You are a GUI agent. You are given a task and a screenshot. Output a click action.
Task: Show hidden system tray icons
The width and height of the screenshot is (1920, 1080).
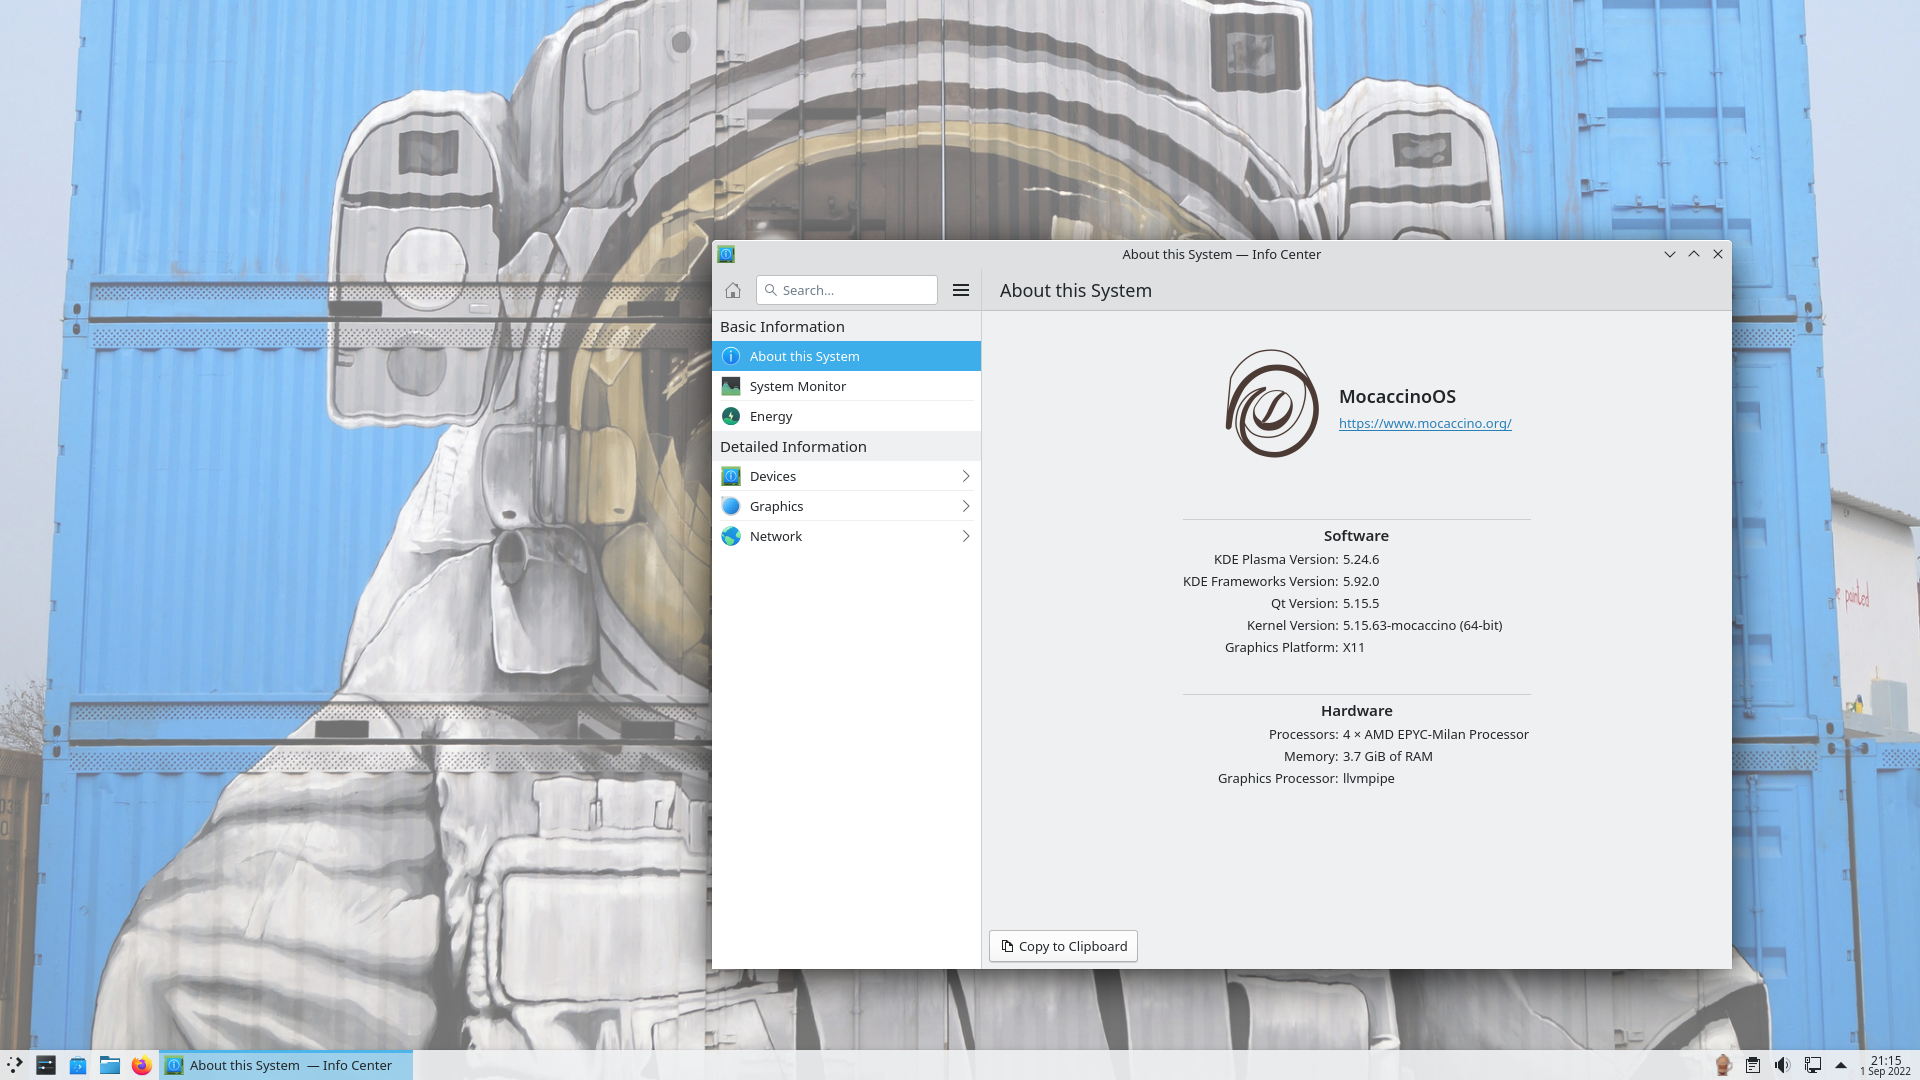(1841, 1065)
